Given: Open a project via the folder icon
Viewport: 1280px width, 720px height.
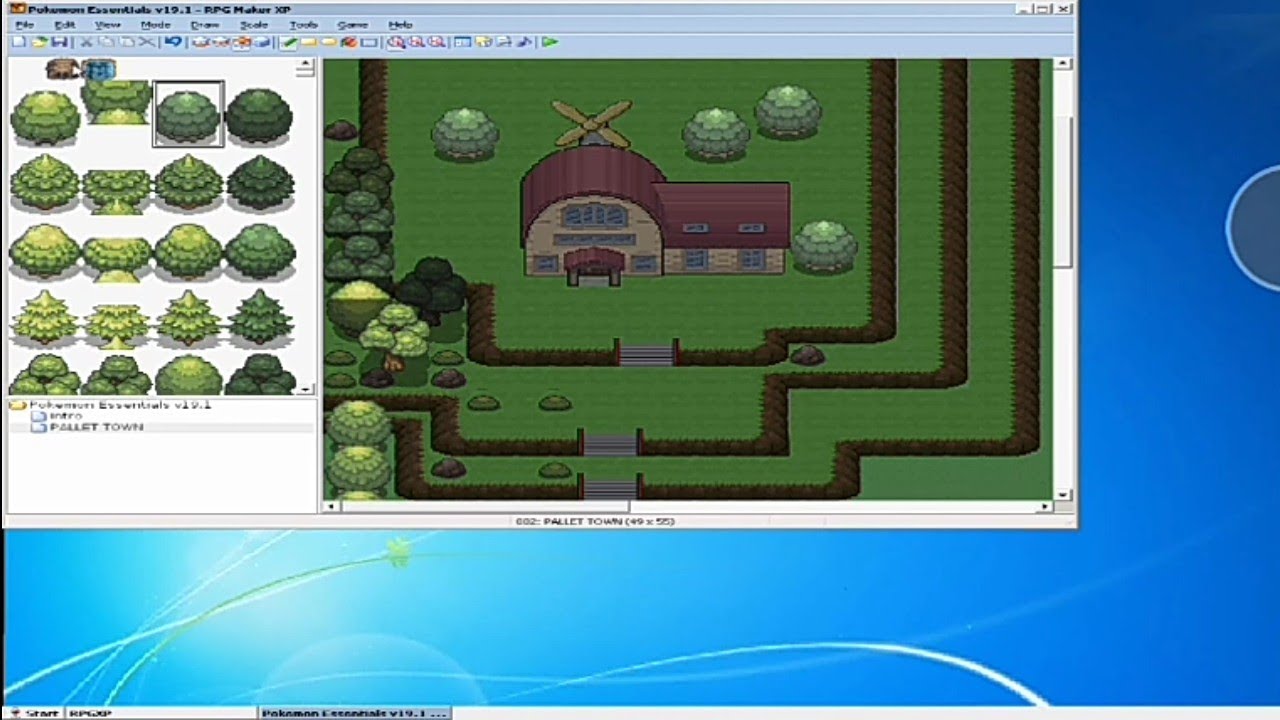Looking at the screenshot, I should 39,42.
